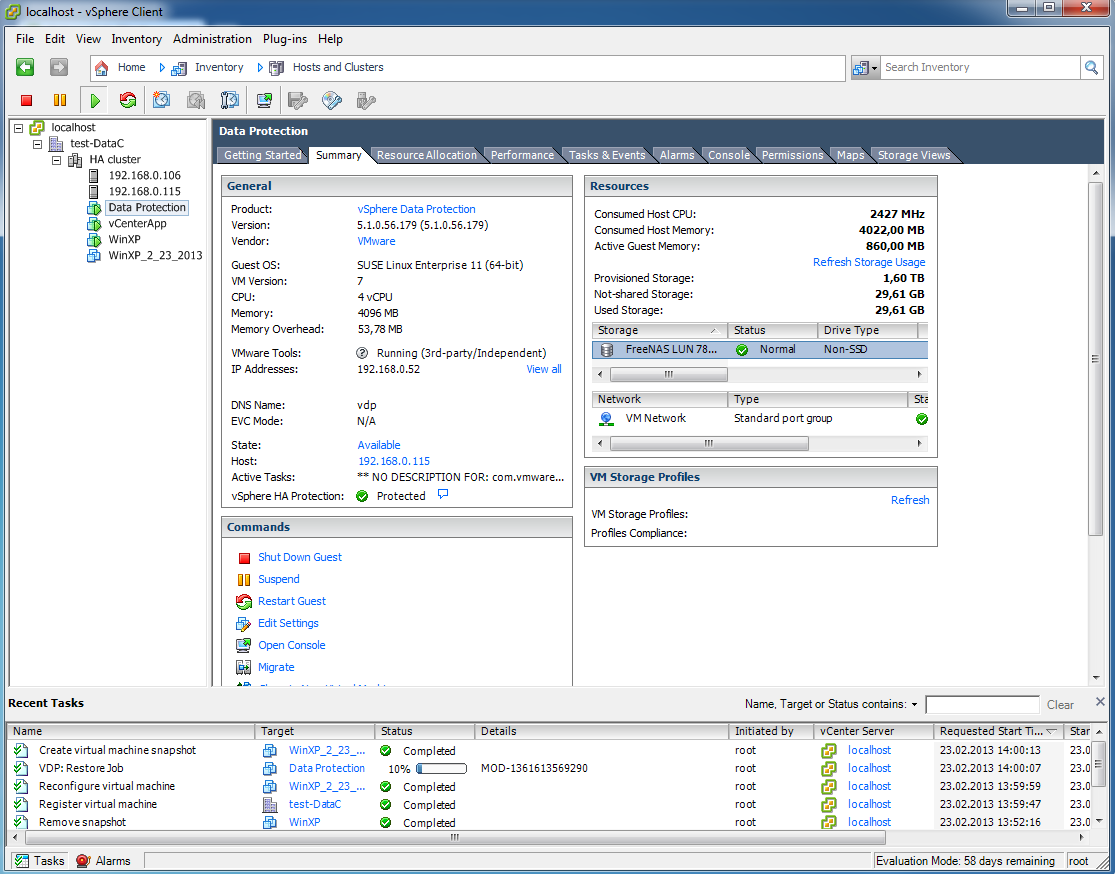The height and width of the screenshot is (874, 1115).
Task: Sort by the Storage column header
Action: (659, 330)
